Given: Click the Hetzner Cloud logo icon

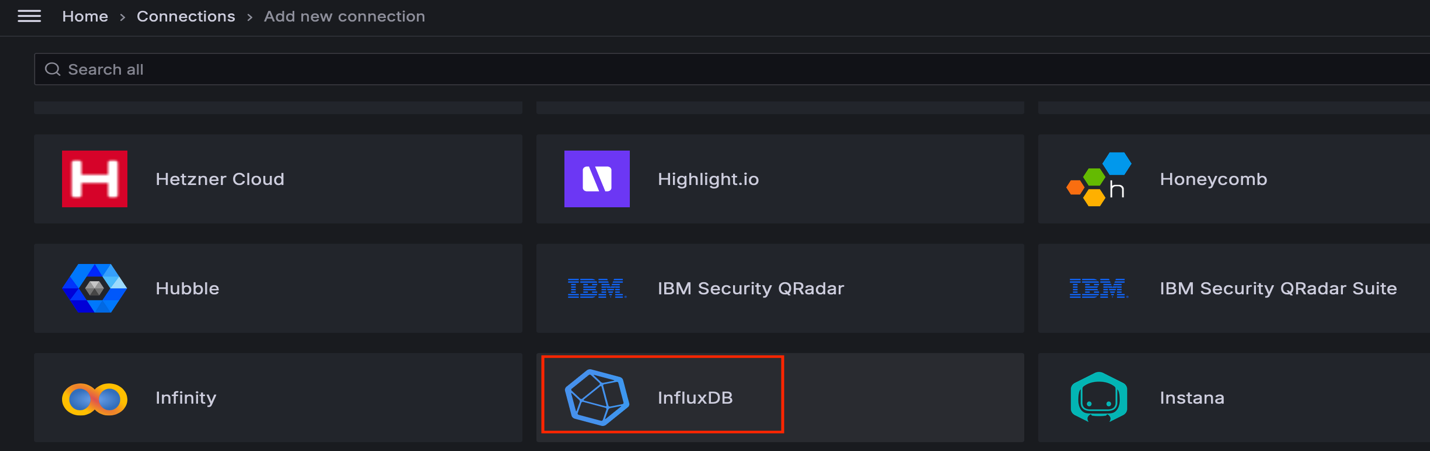Looking at the screenshot, I should 95,179.
